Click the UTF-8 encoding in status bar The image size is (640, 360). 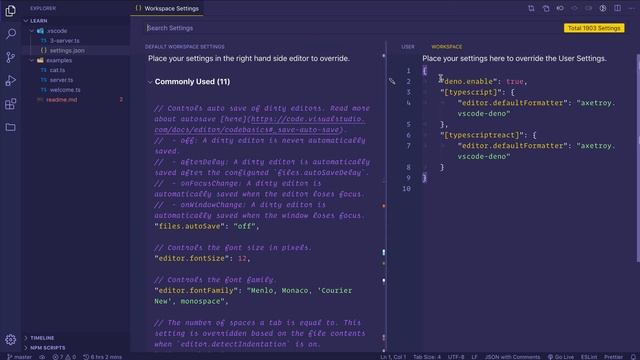(456, 357)
